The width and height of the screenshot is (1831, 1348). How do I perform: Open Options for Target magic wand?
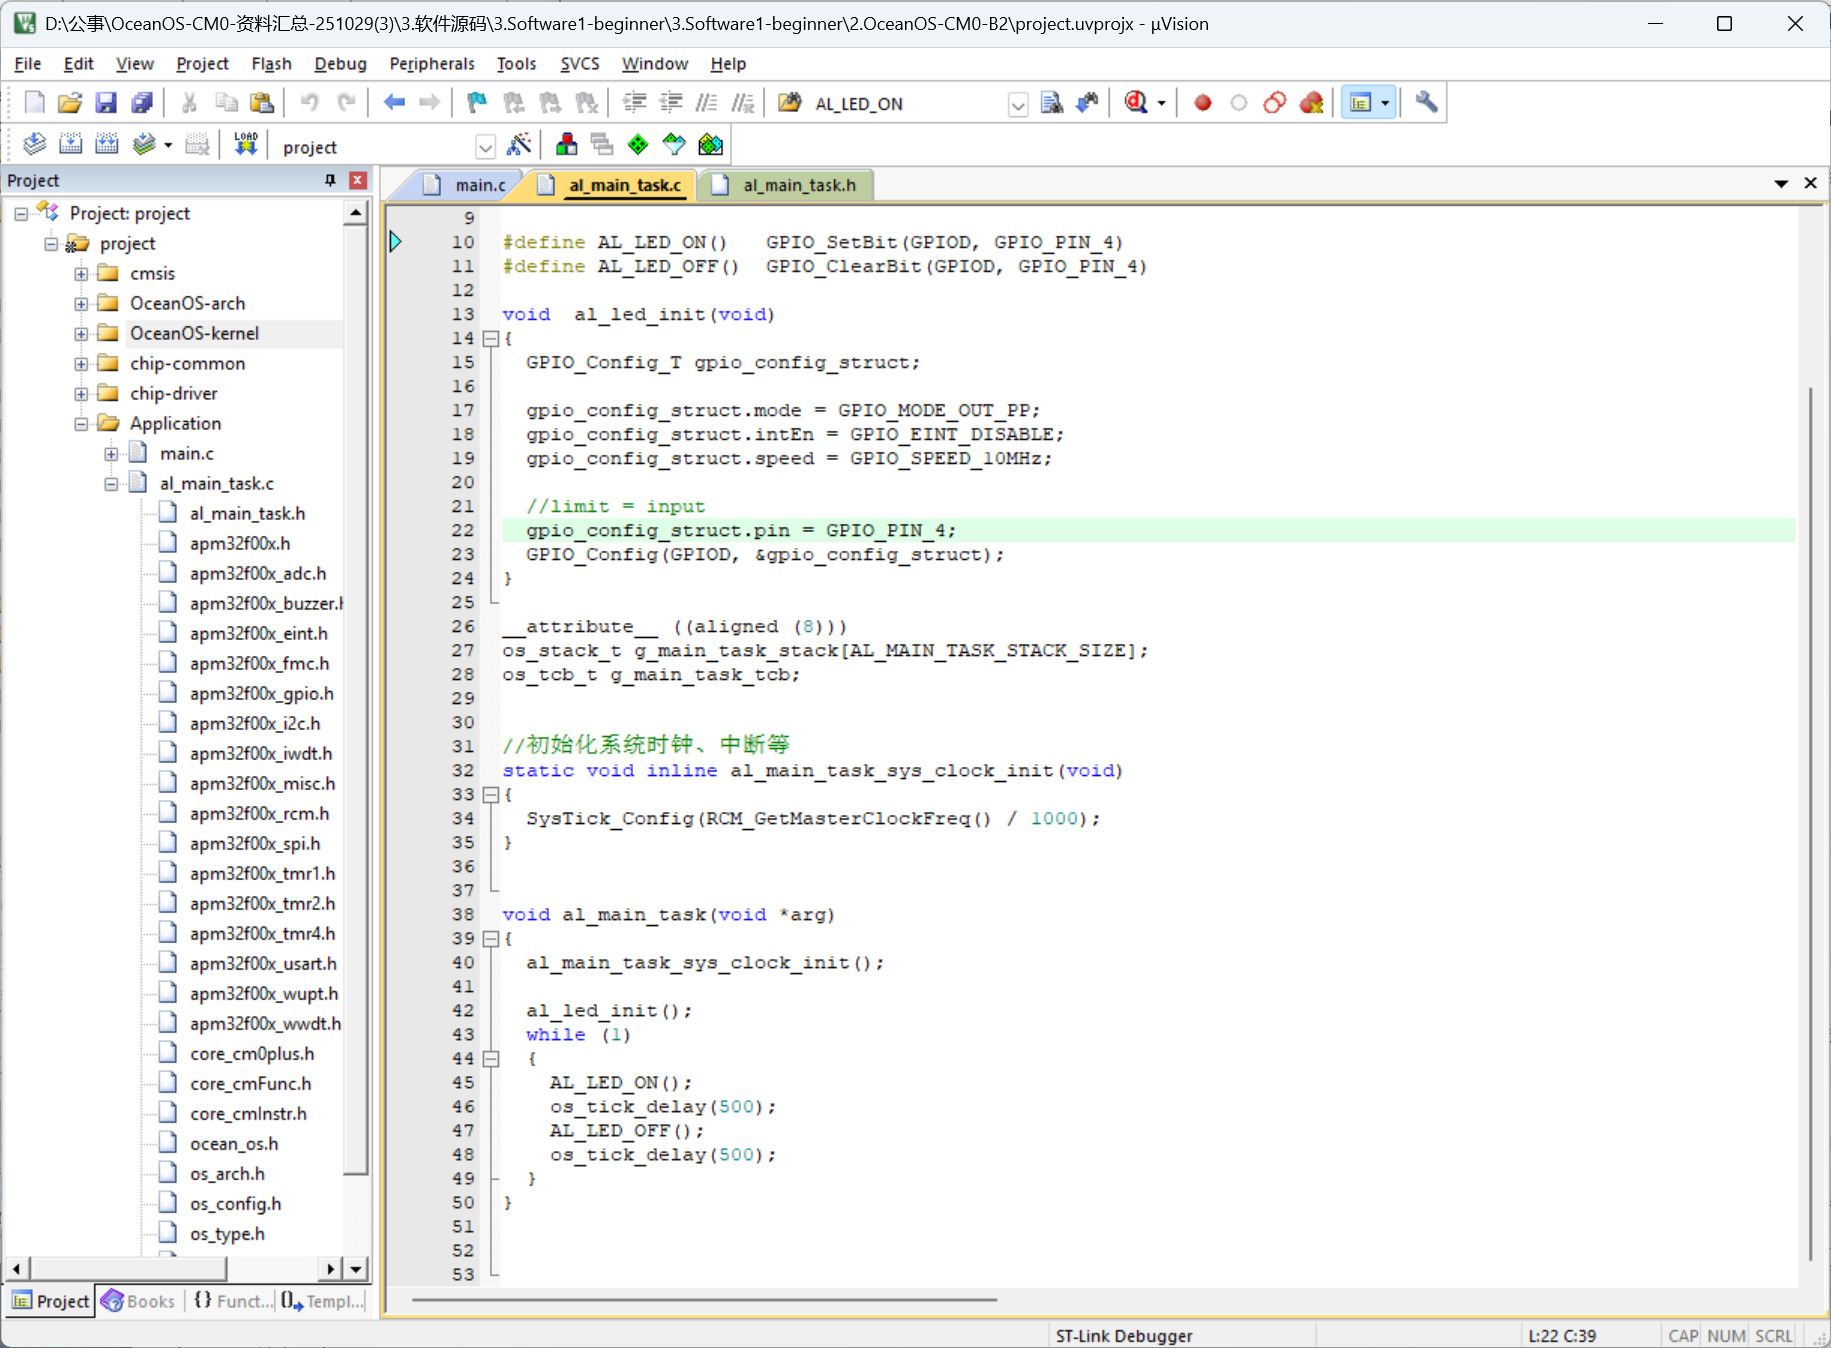pyautogui.click(x=519, y=144)
